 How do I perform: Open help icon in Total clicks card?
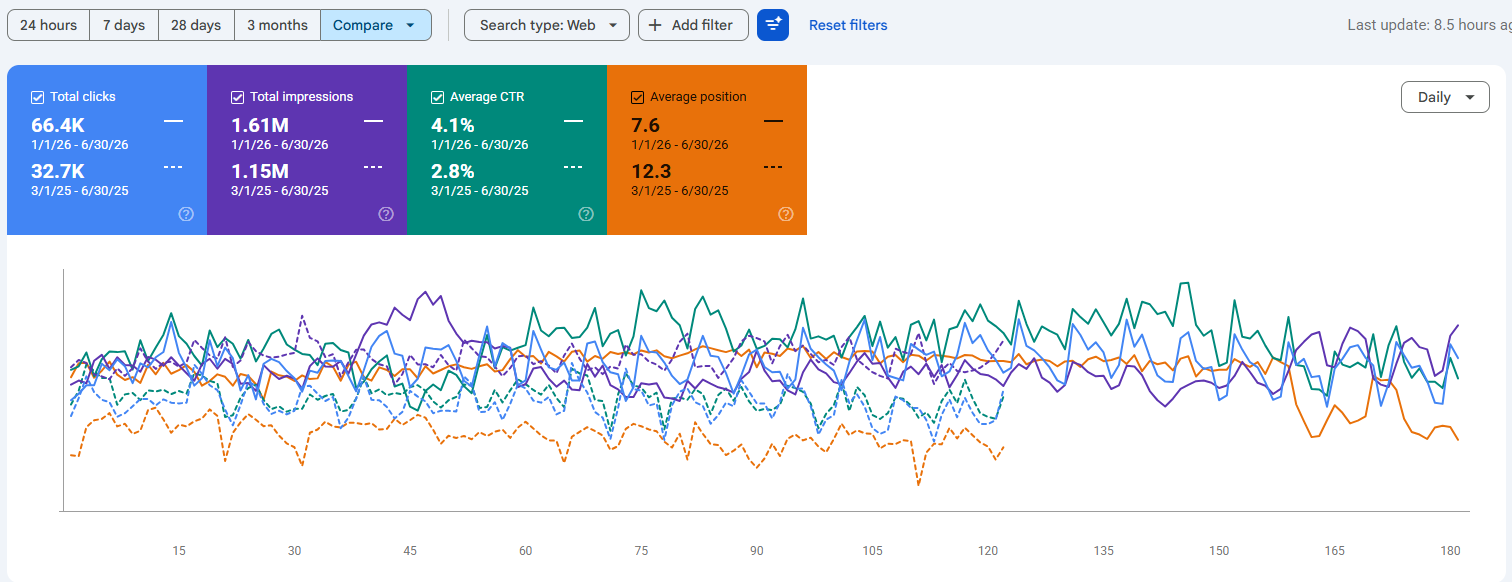point(186,214)
